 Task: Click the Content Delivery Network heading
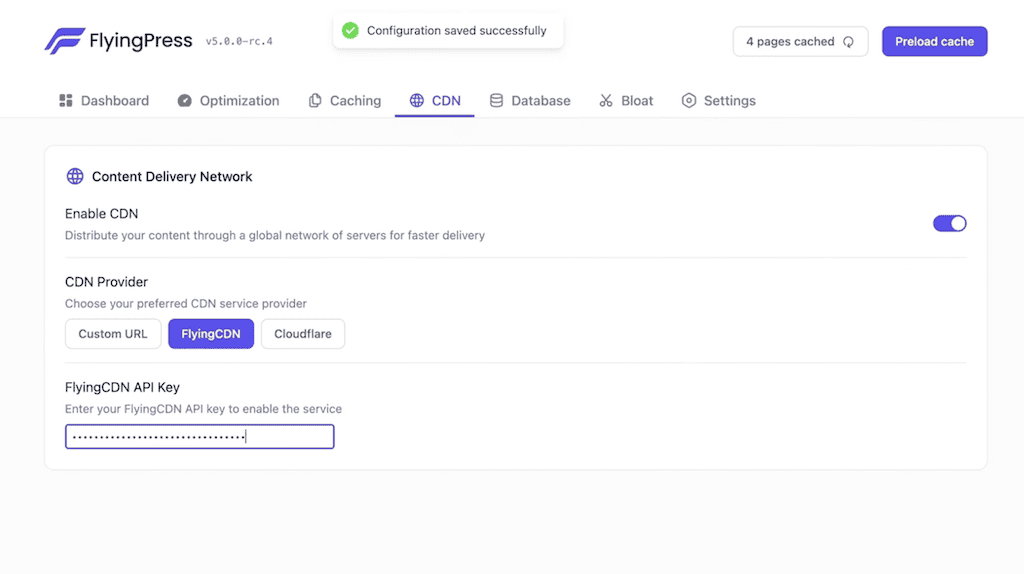coord(172,176)
